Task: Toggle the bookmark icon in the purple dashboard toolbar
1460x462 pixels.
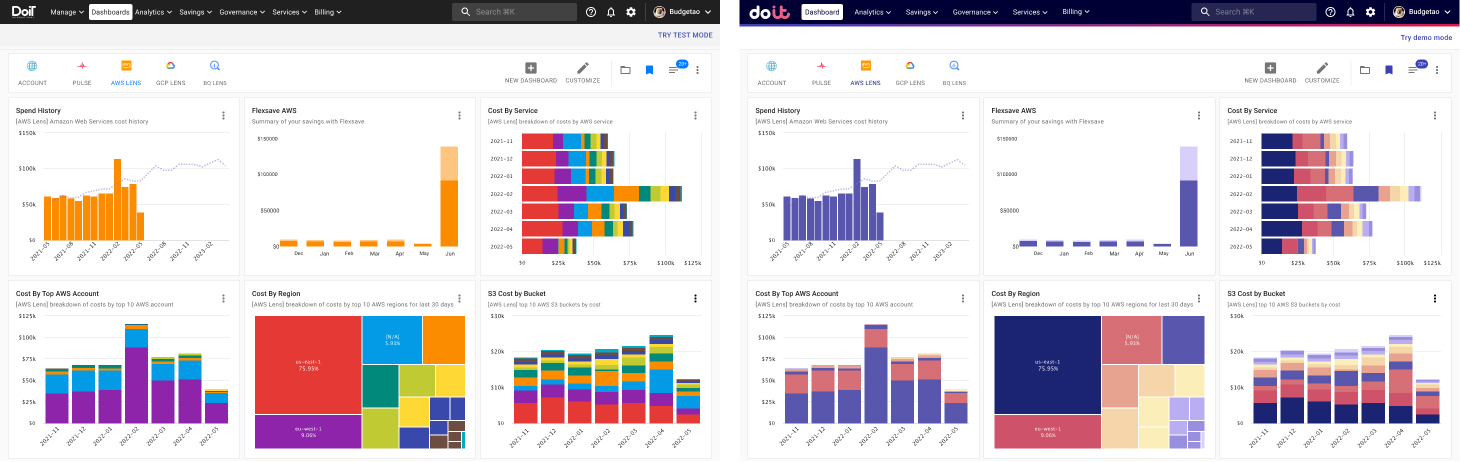Action: (x=1388, y=70)
